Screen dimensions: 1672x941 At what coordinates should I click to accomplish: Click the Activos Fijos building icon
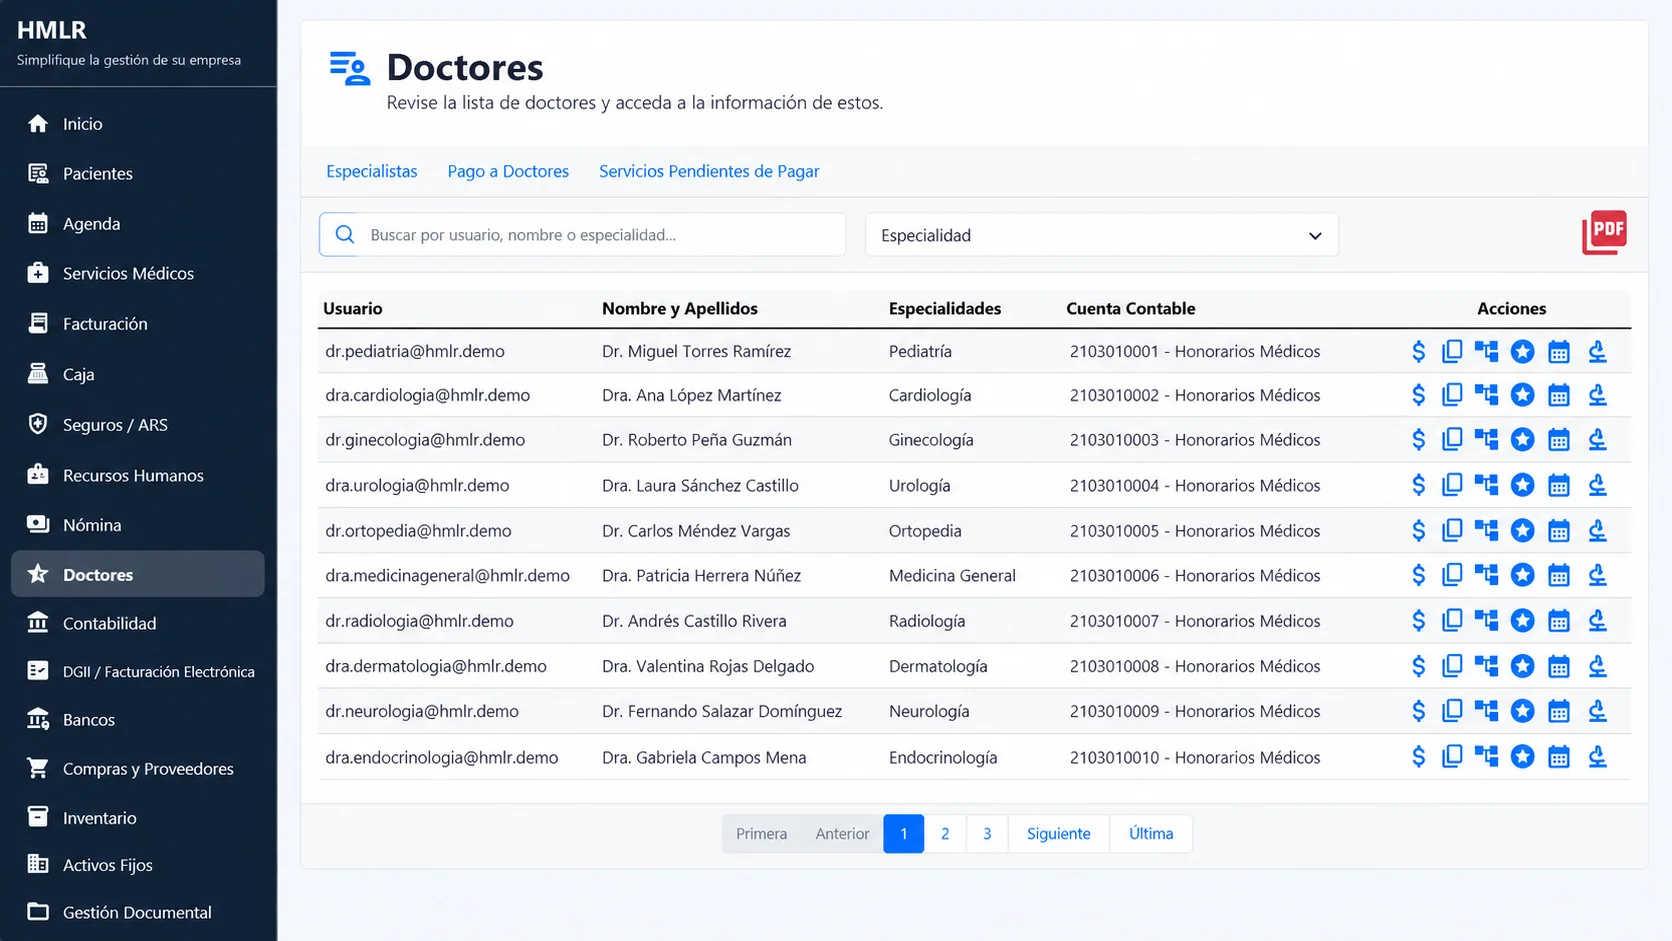pos(38,864)
